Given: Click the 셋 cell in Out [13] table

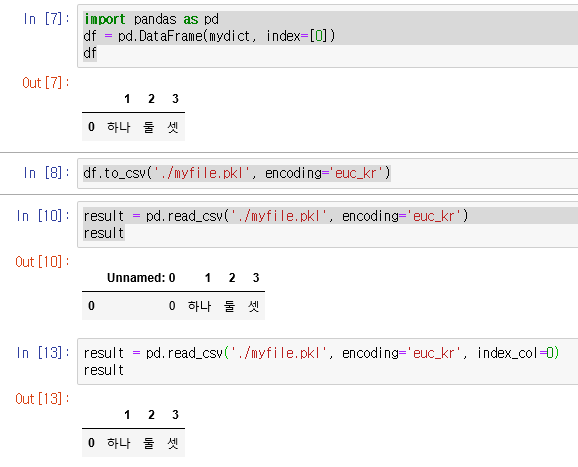Looking at the screenshot, I should 173,443.
